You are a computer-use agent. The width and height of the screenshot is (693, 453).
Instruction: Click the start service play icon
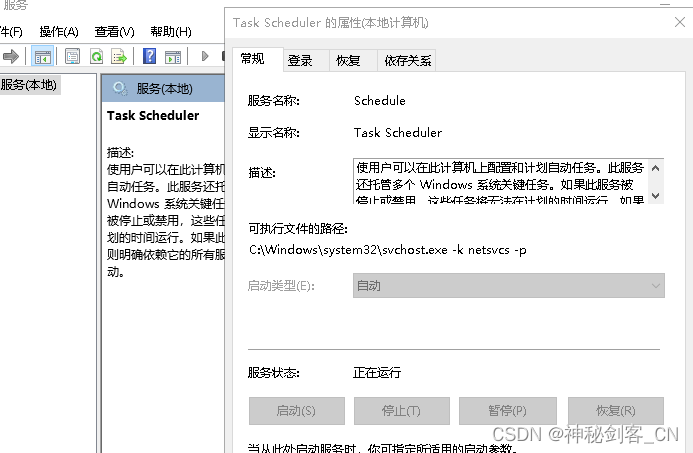point(205,56)
